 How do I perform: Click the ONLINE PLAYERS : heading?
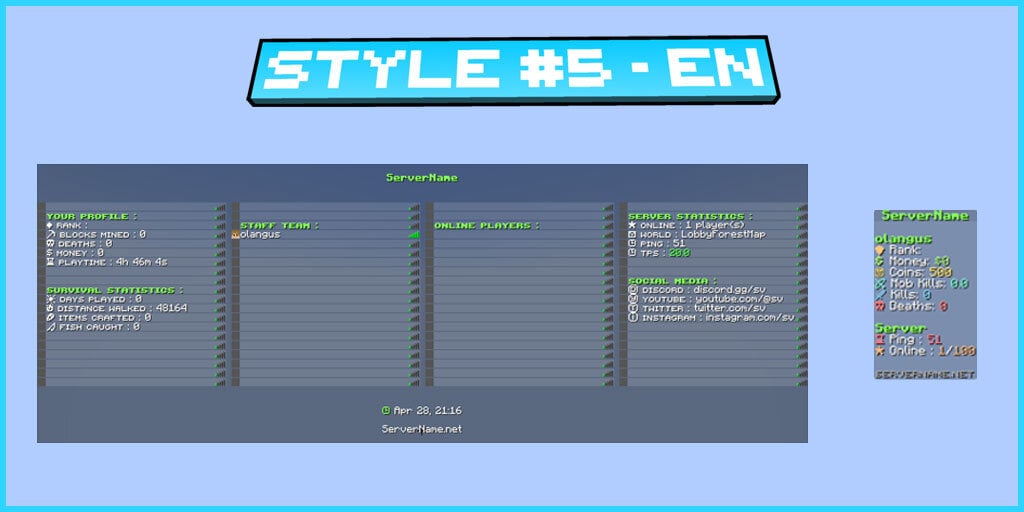coord(487,225)
